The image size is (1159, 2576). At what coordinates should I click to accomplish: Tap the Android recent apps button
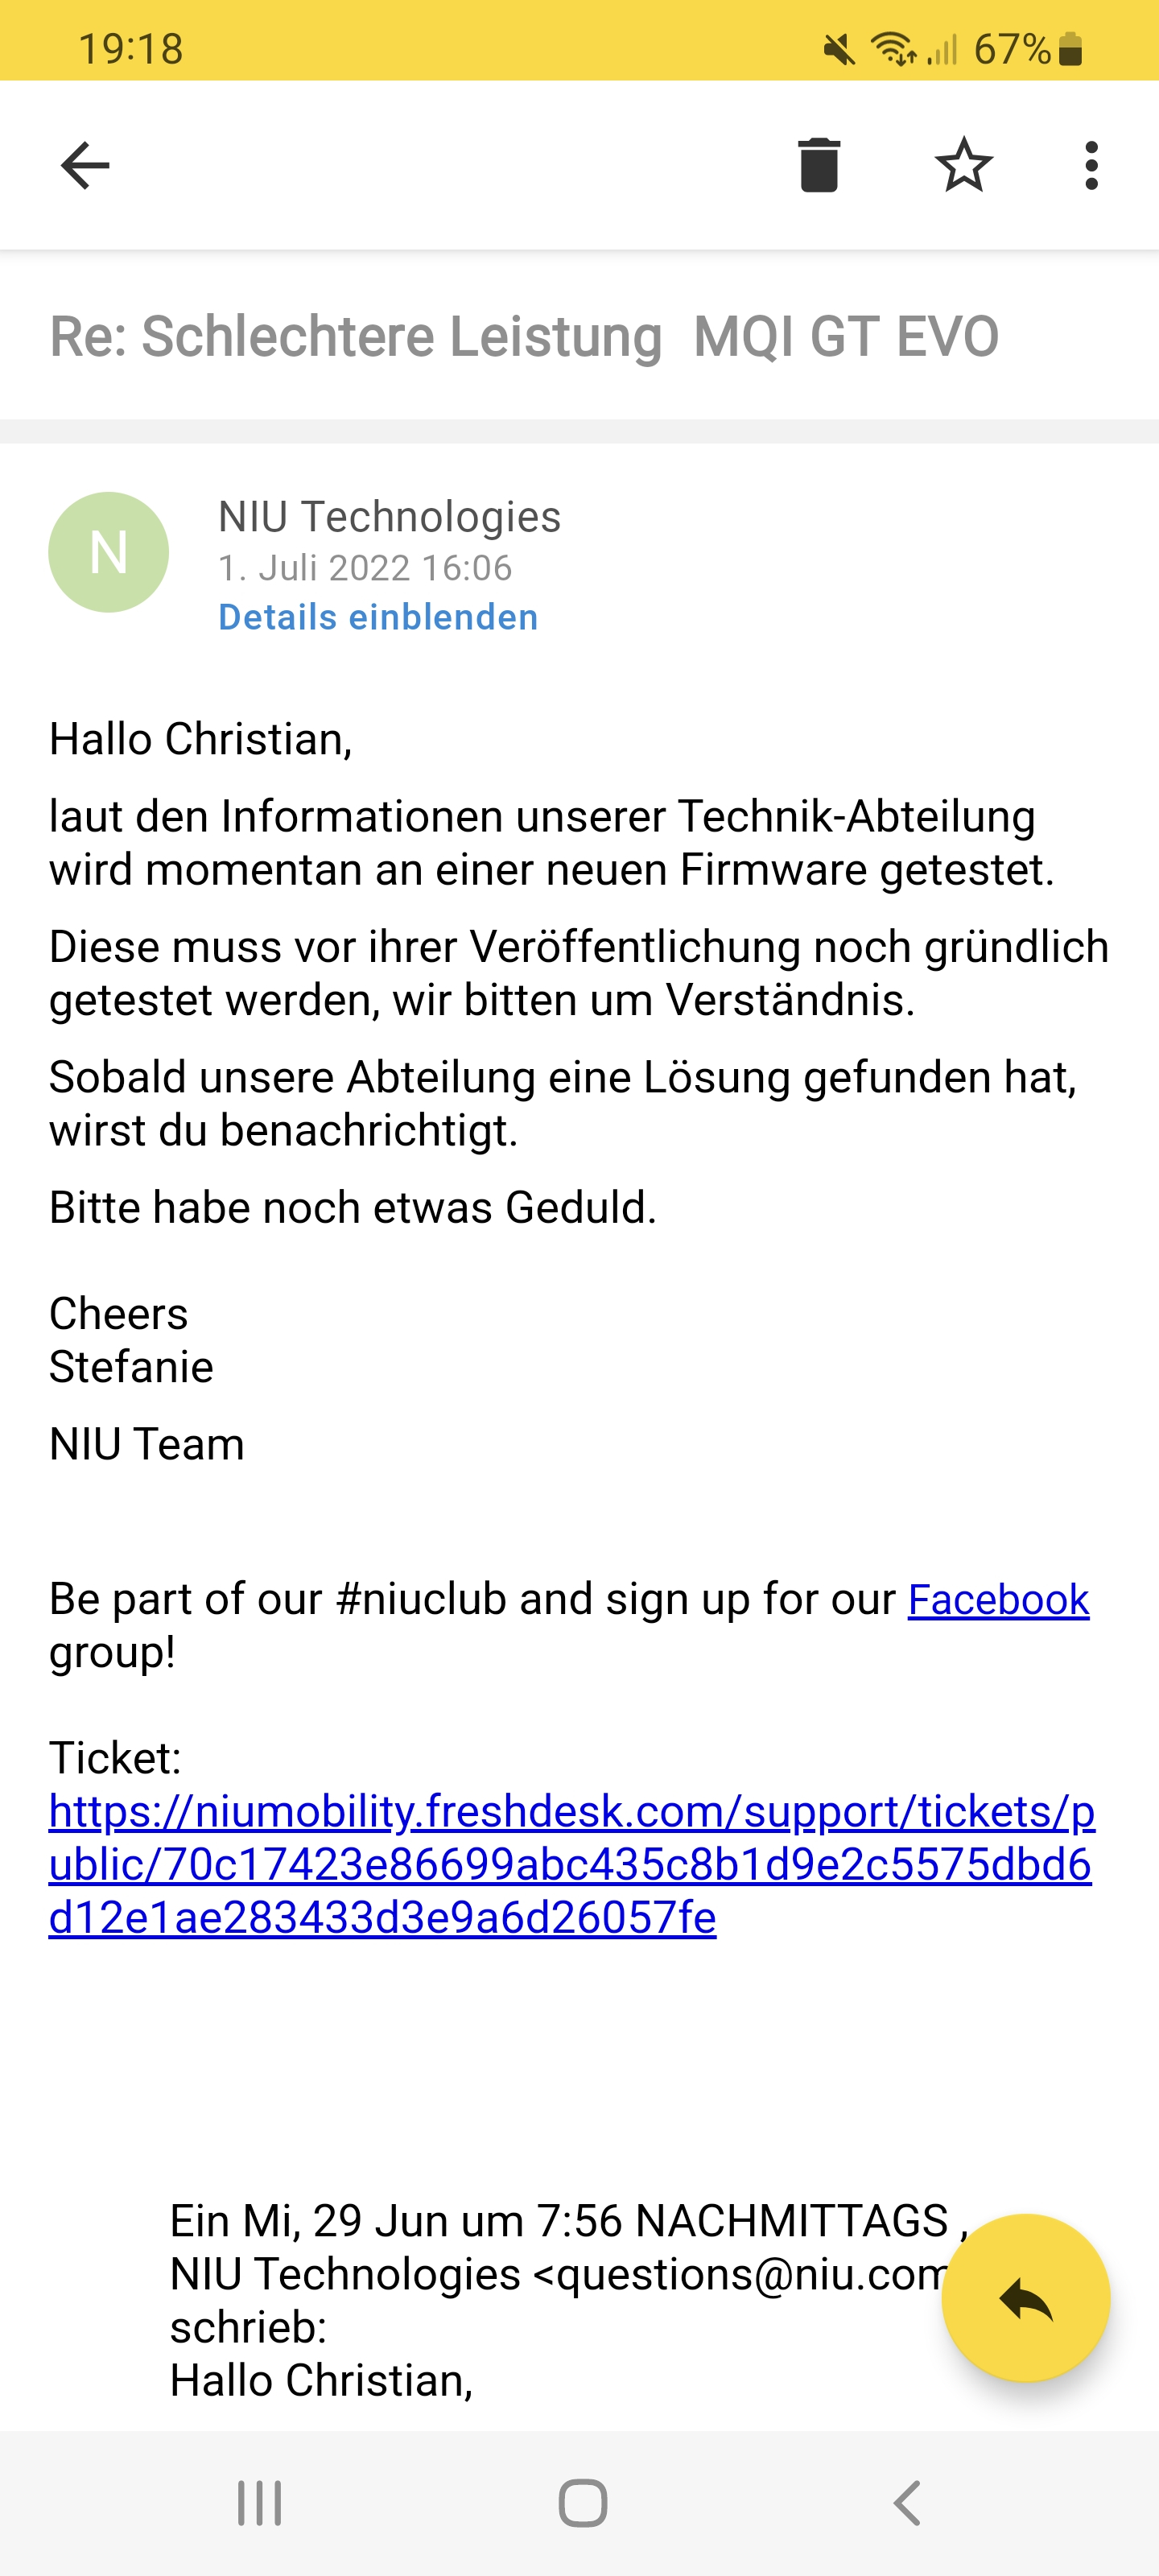(259, 2503)
